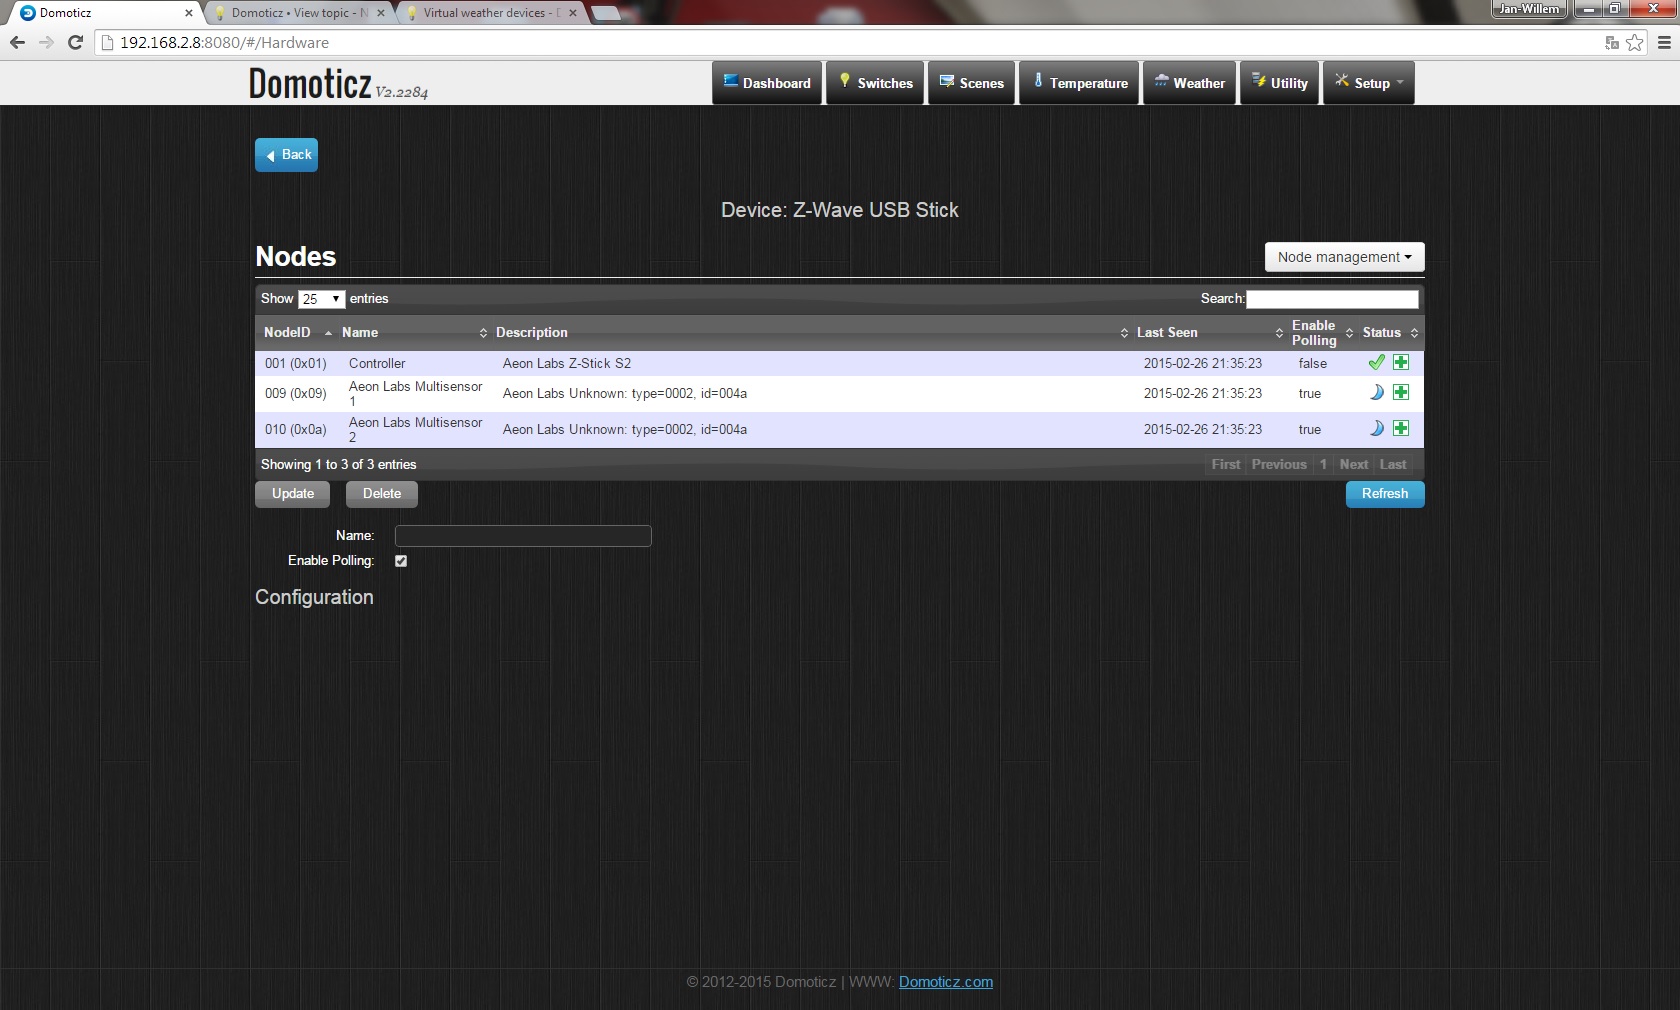Sort table by Last Seen column
Screen dimensions: 1680x1010
click(1210, 332)
